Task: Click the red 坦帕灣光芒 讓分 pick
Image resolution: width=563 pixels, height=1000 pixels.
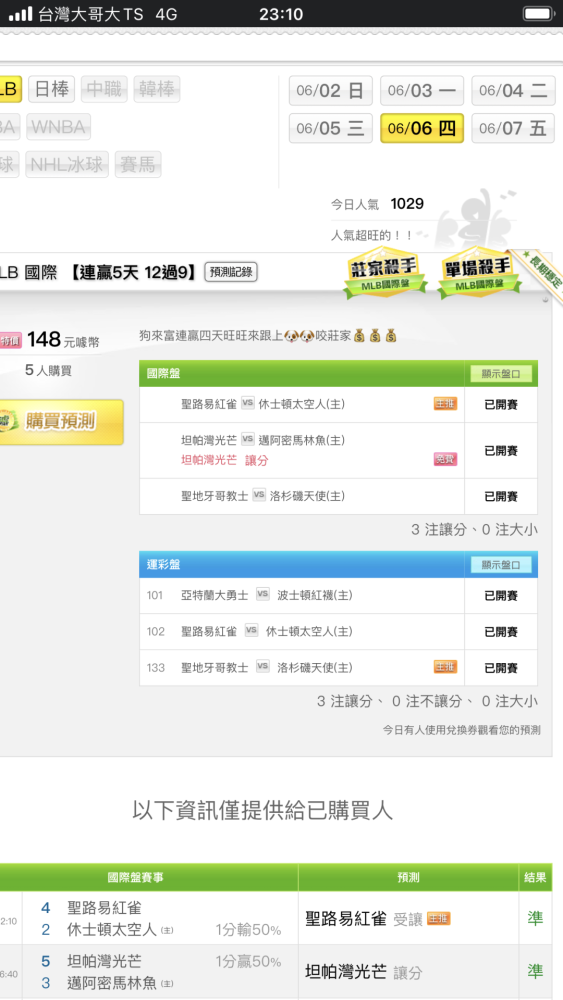Action: [x=224, y=460]
